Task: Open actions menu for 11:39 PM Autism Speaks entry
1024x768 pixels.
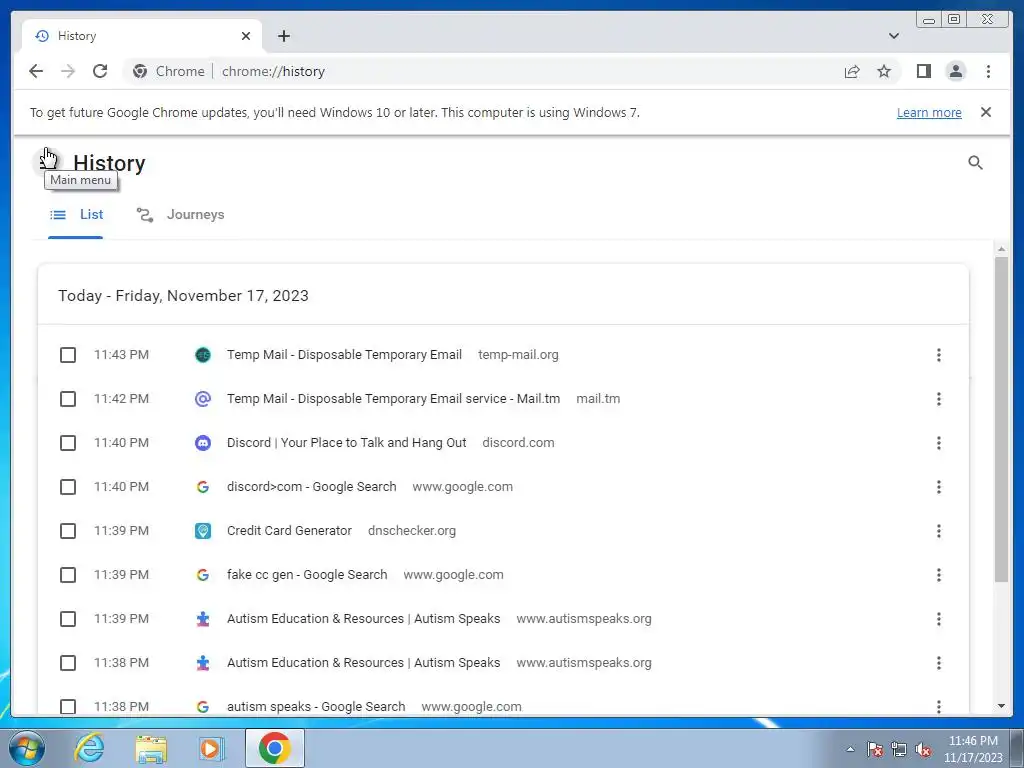Action: 938,619
